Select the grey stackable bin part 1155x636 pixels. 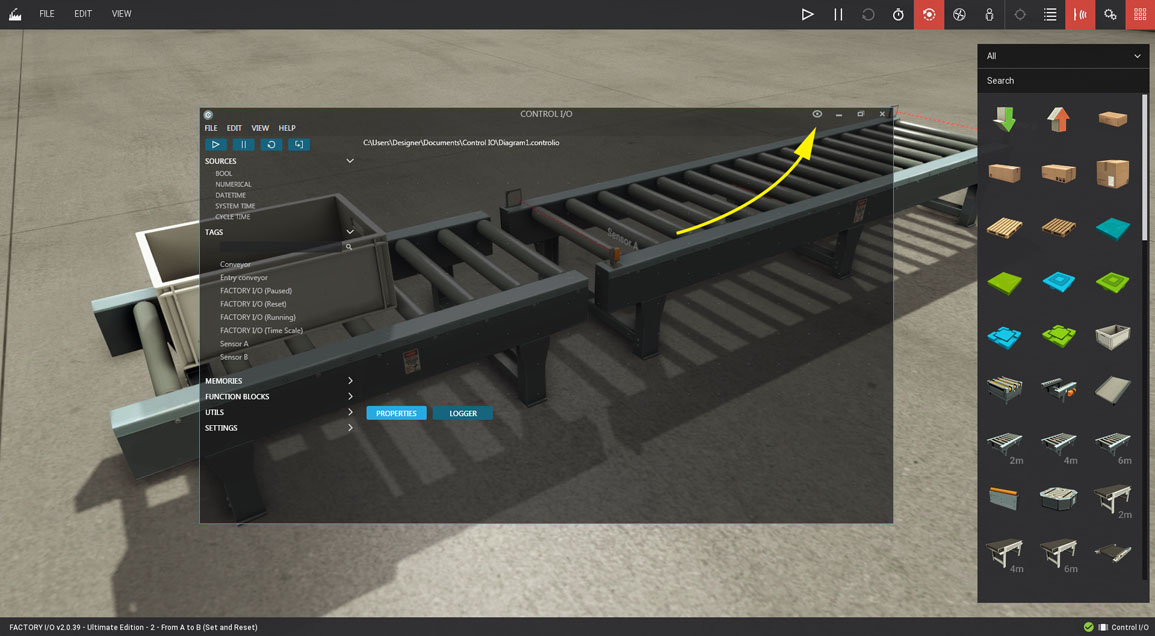click(1112, 337)
